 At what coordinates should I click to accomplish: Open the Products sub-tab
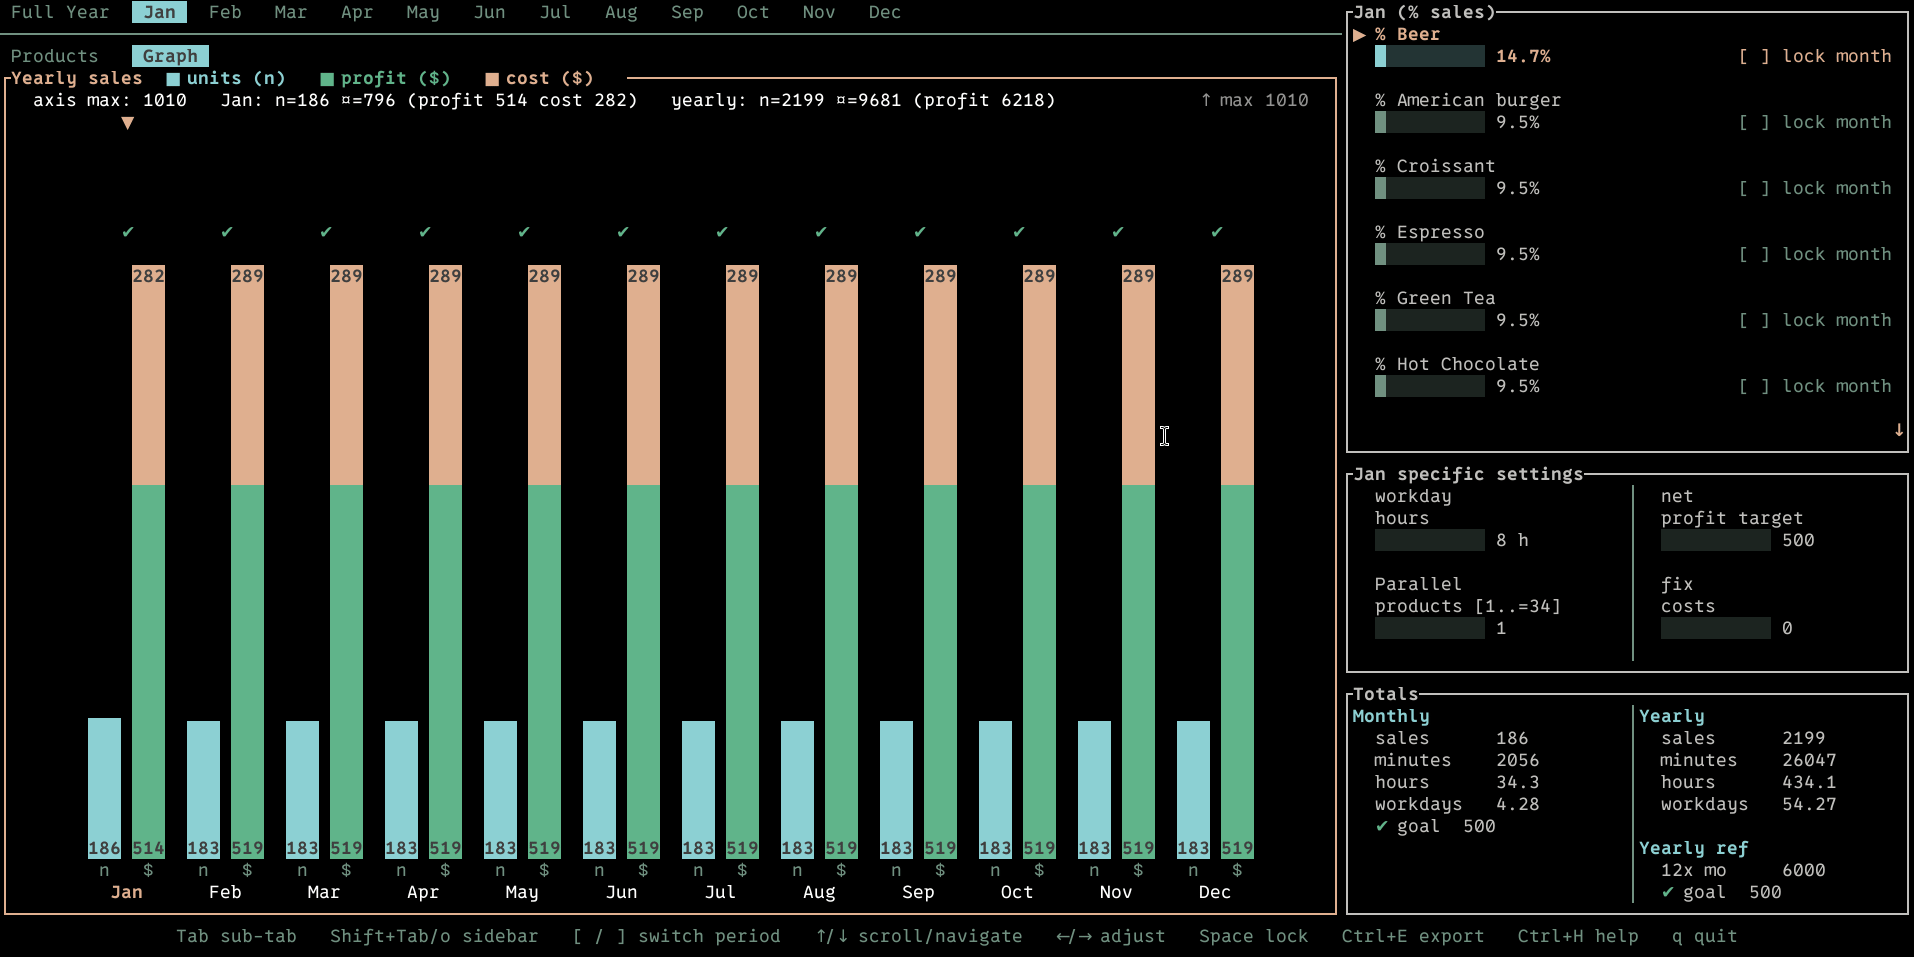[55, 56]
